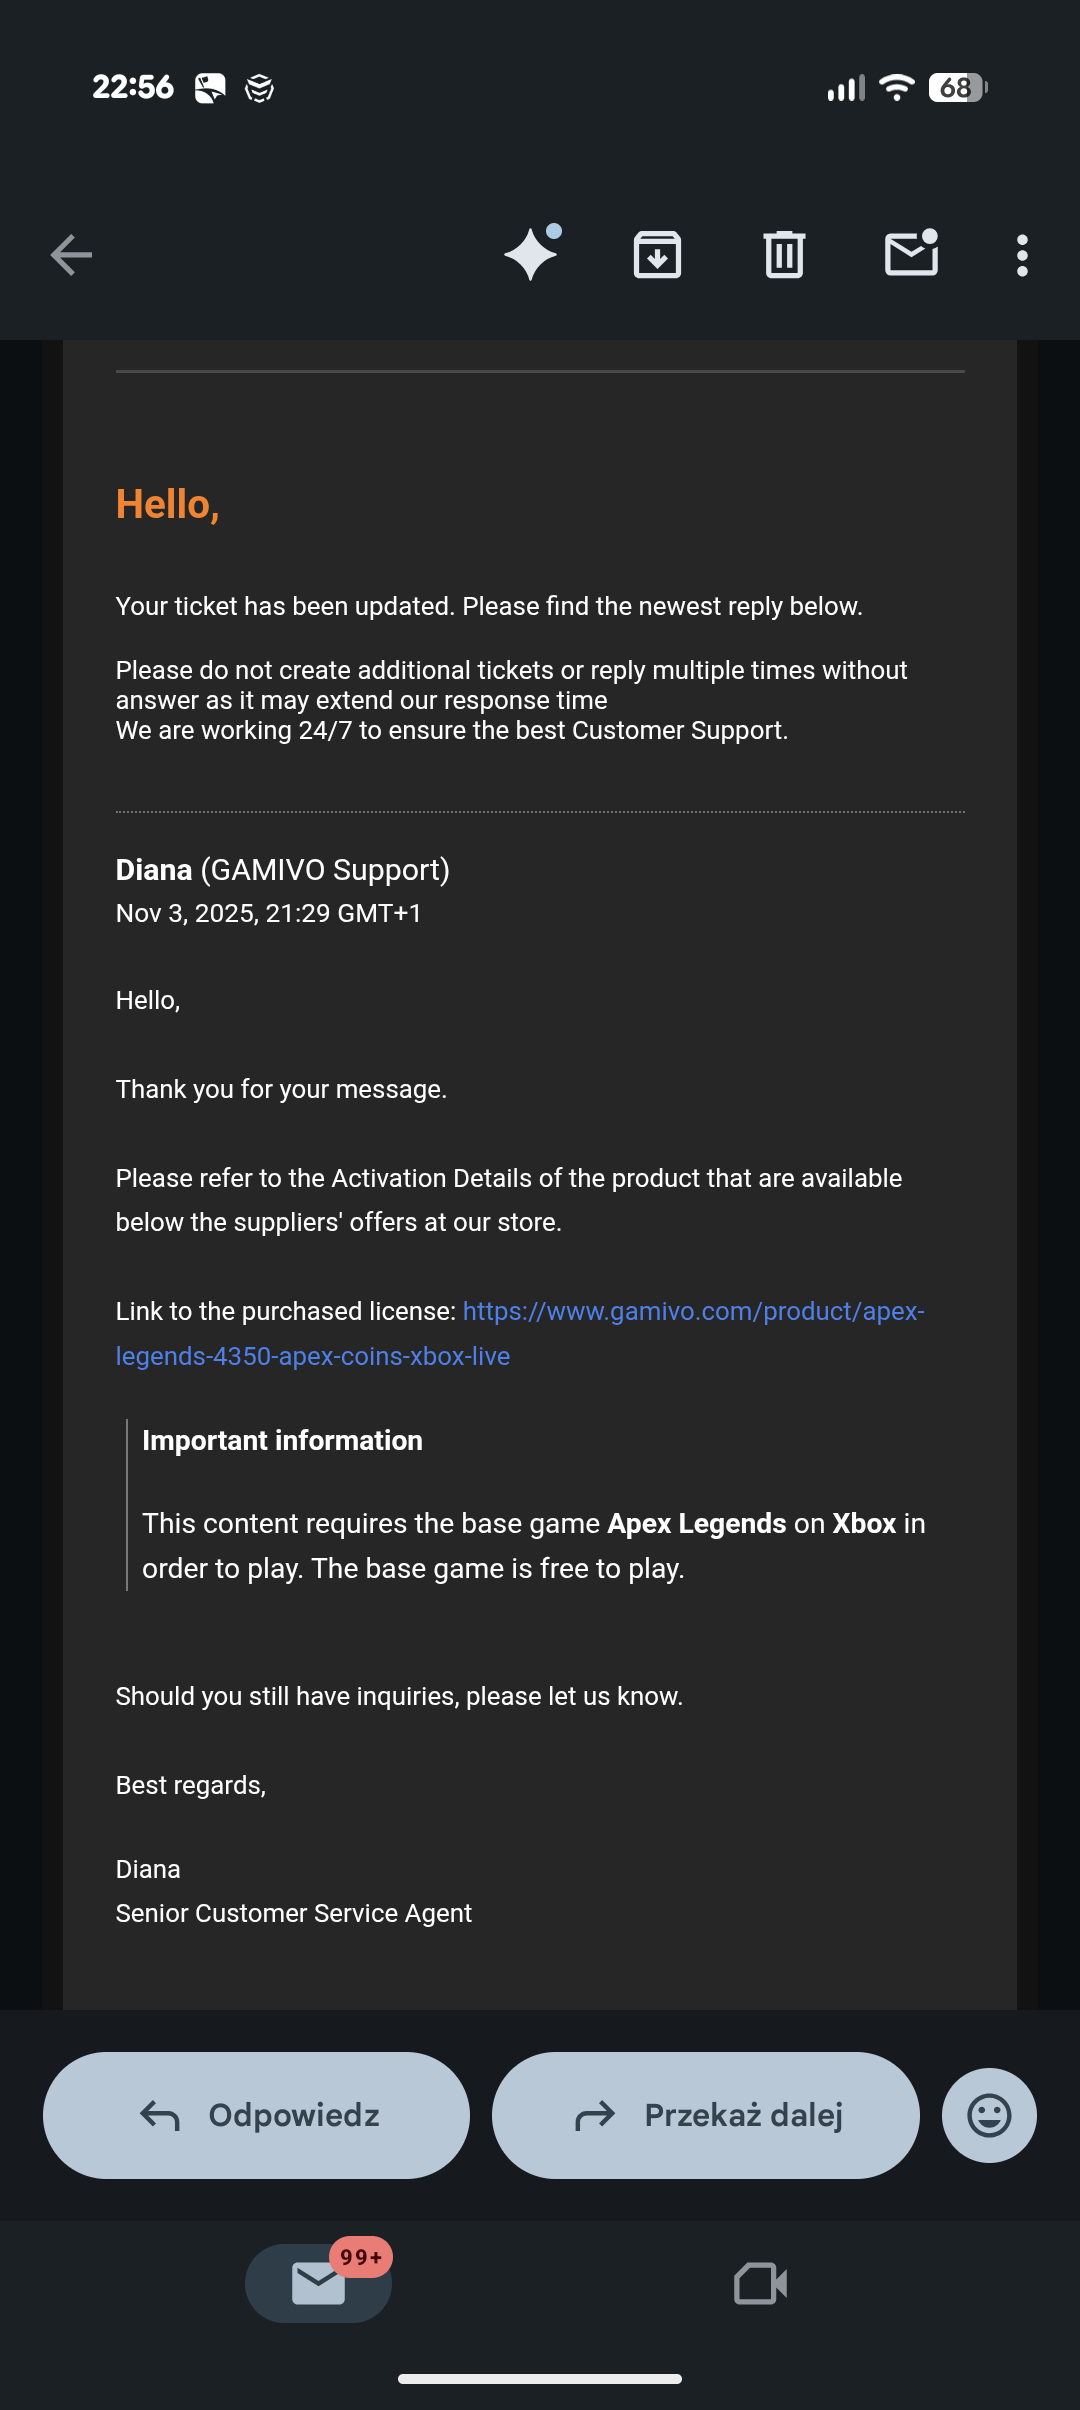Tap the cellular signal strength icon
The image size is (1080, 2410).
(845, 89)
